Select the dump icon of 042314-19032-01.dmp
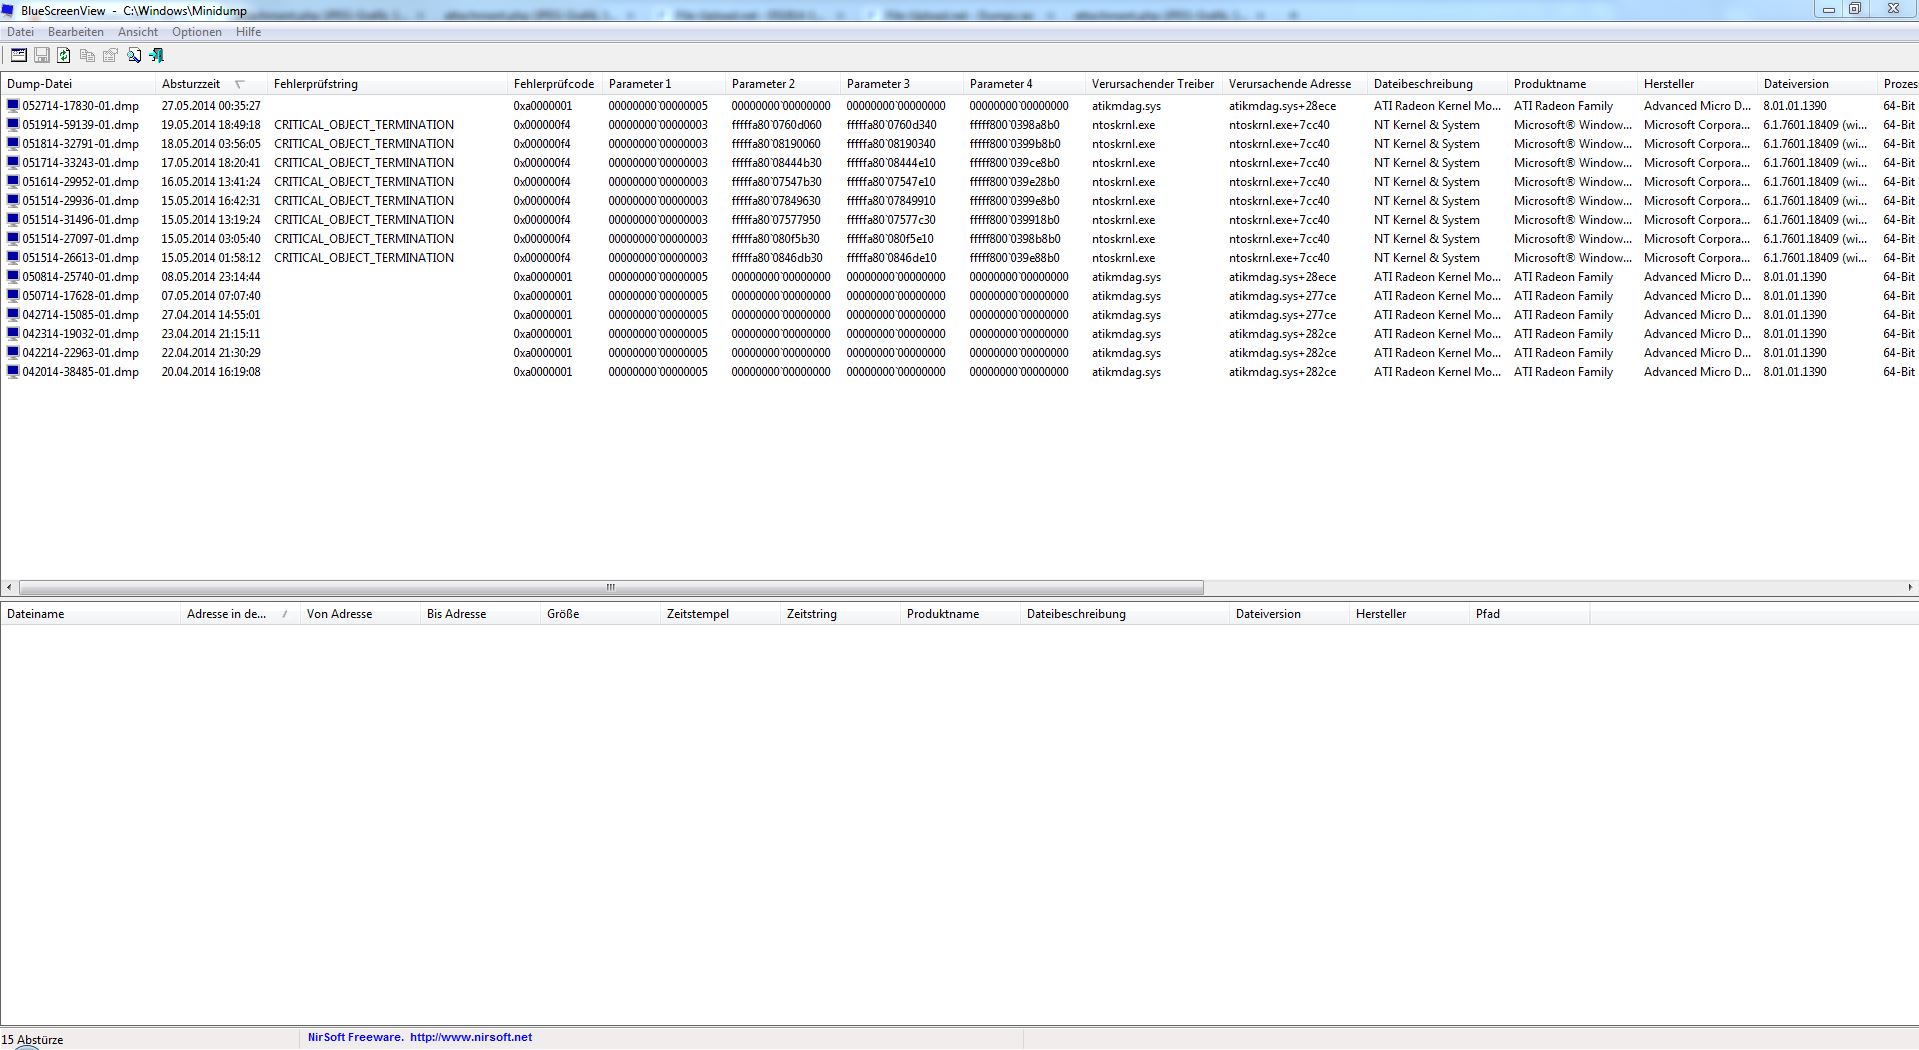 [13, 333]
